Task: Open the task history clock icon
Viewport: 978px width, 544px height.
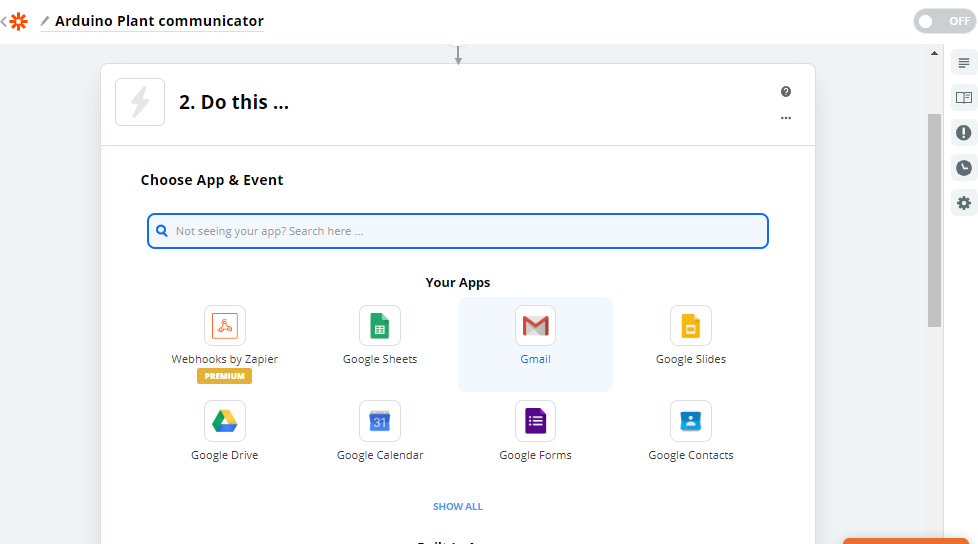Action: pos(963,168)
